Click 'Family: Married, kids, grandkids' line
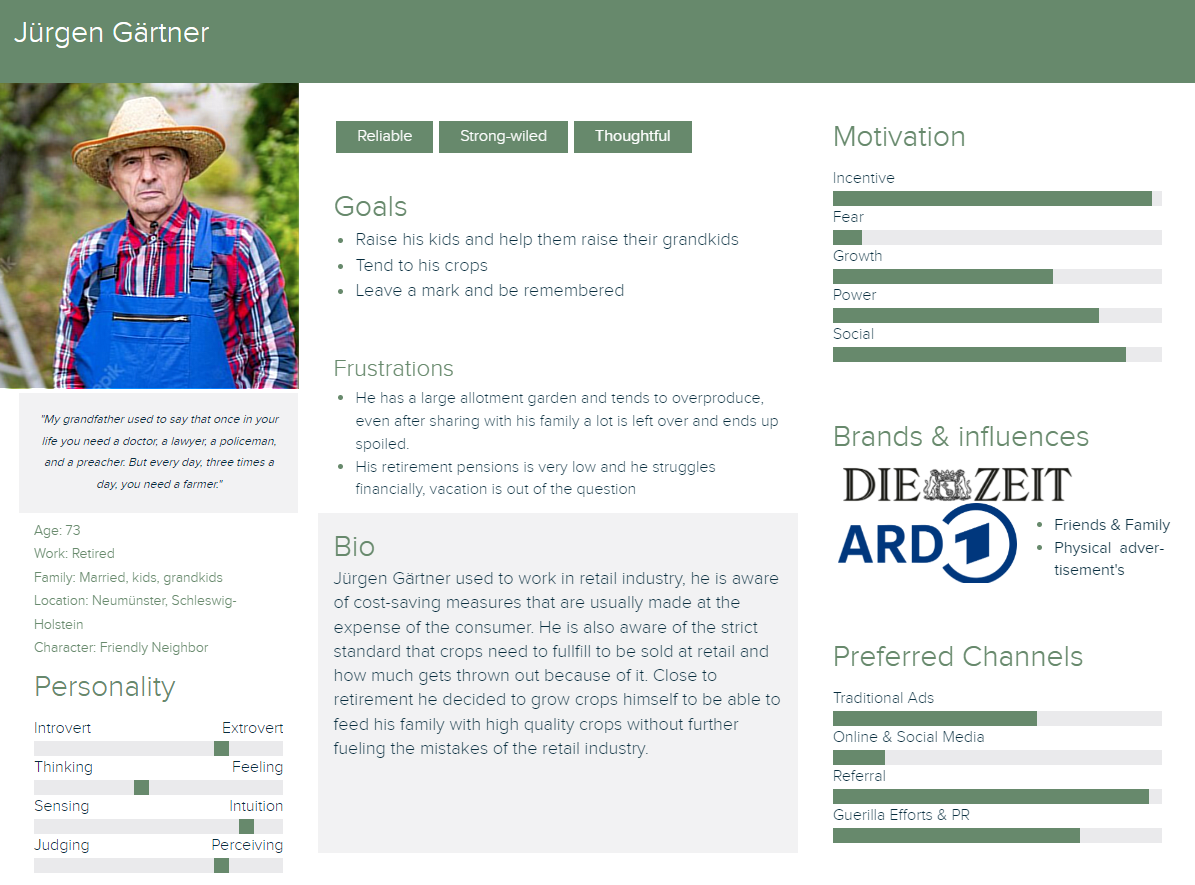The image size is (1195, 885). [128, 578]
